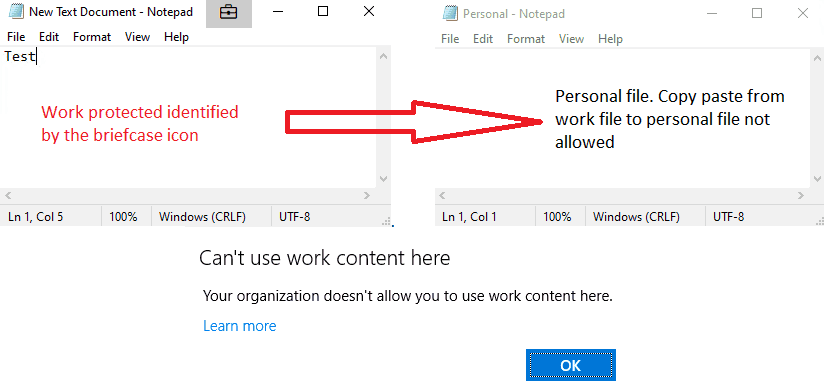Close the Personal Notepad window
The height and width of the screenshot is (388, 824).
pos(803,13)
